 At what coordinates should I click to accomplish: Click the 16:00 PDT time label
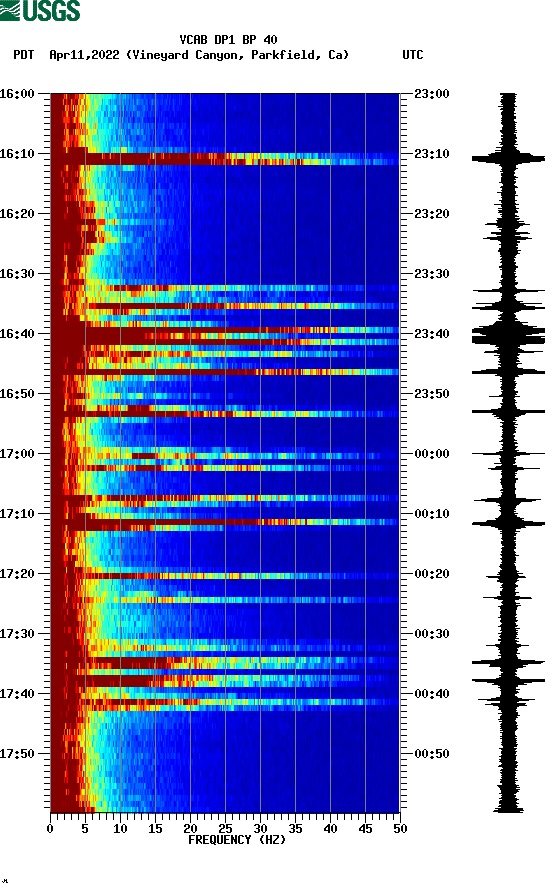[x=18, y=94]
